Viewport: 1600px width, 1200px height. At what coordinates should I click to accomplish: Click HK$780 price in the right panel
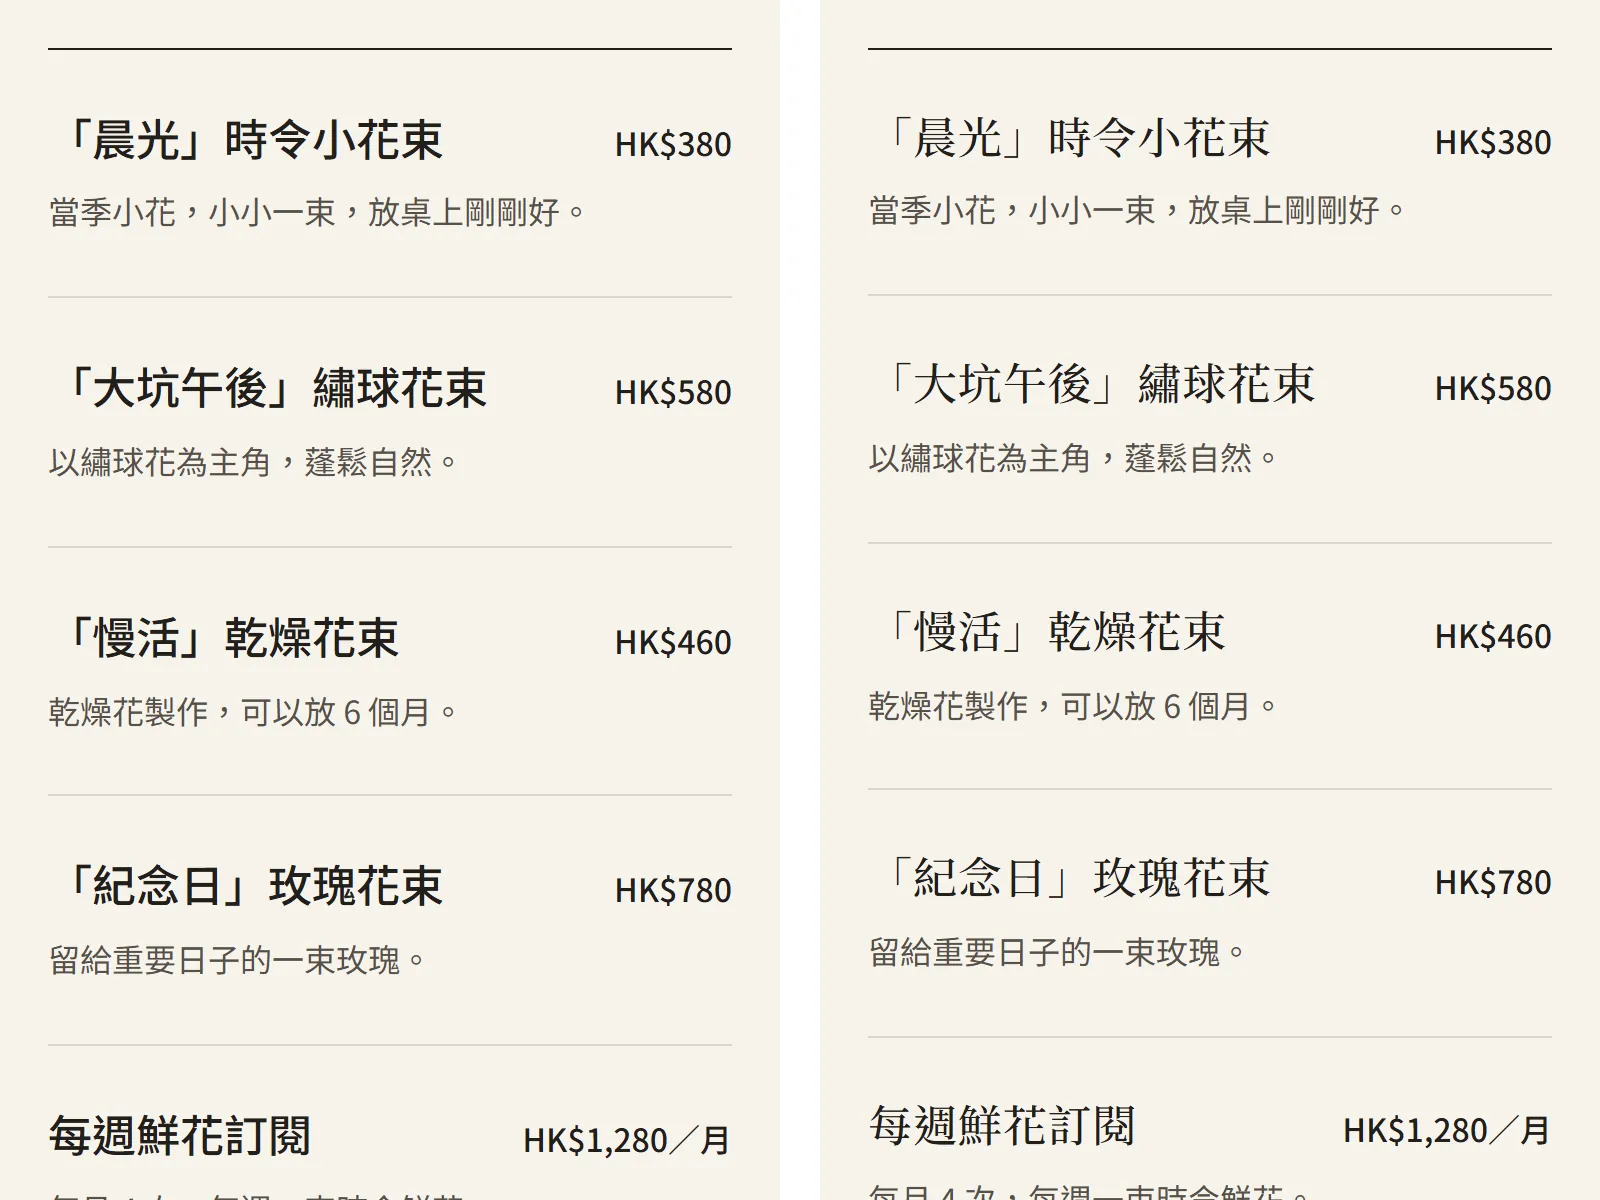click(1493, 882)
